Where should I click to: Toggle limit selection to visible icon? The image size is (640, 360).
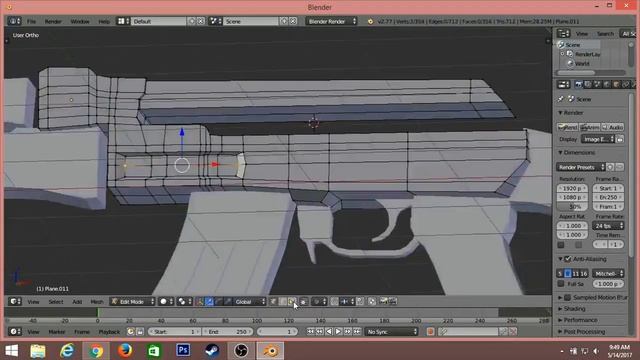(303, 302)
